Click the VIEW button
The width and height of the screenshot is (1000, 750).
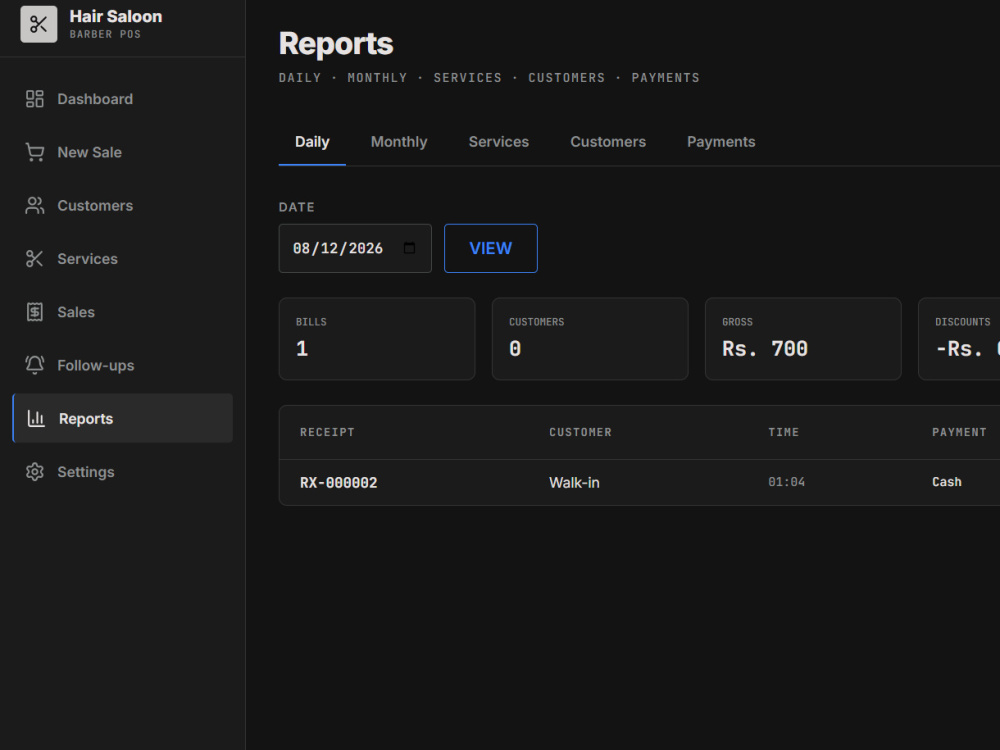(490, 248)
